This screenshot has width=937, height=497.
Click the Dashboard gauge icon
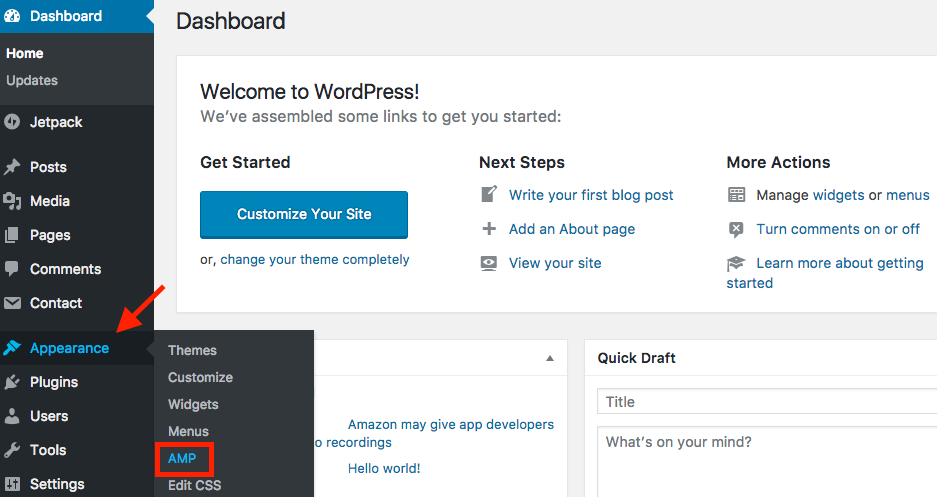click(x=12, y=16)
